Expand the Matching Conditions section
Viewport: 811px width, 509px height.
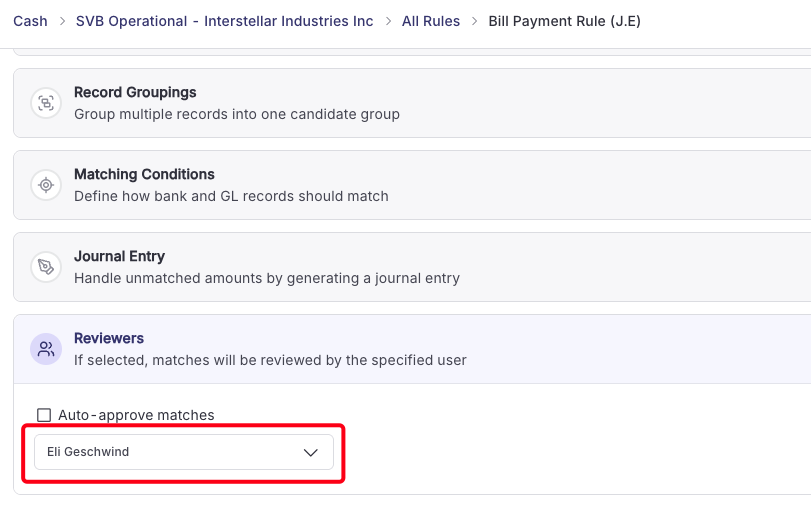412,185
